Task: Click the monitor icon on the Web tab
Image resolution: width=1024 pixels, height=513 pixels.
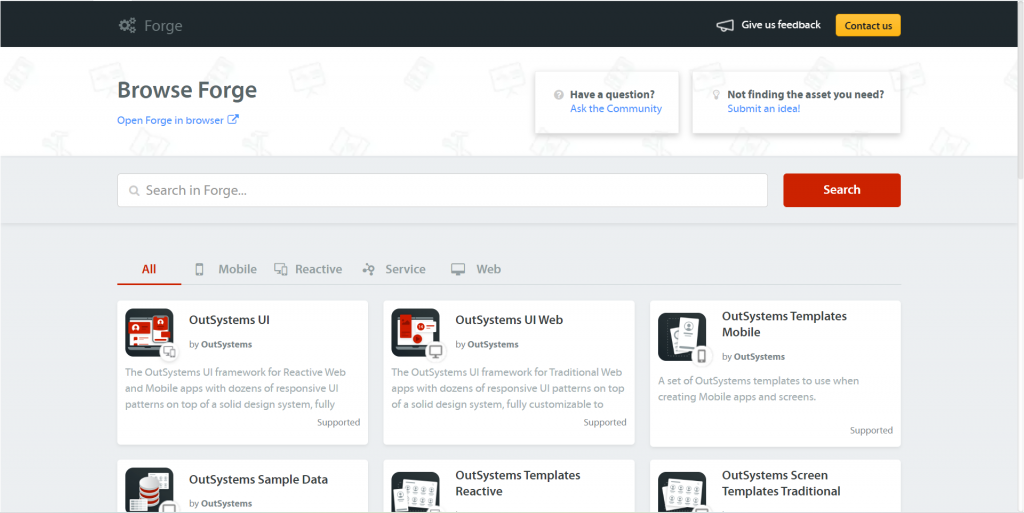Action: [x=458, y=269]
